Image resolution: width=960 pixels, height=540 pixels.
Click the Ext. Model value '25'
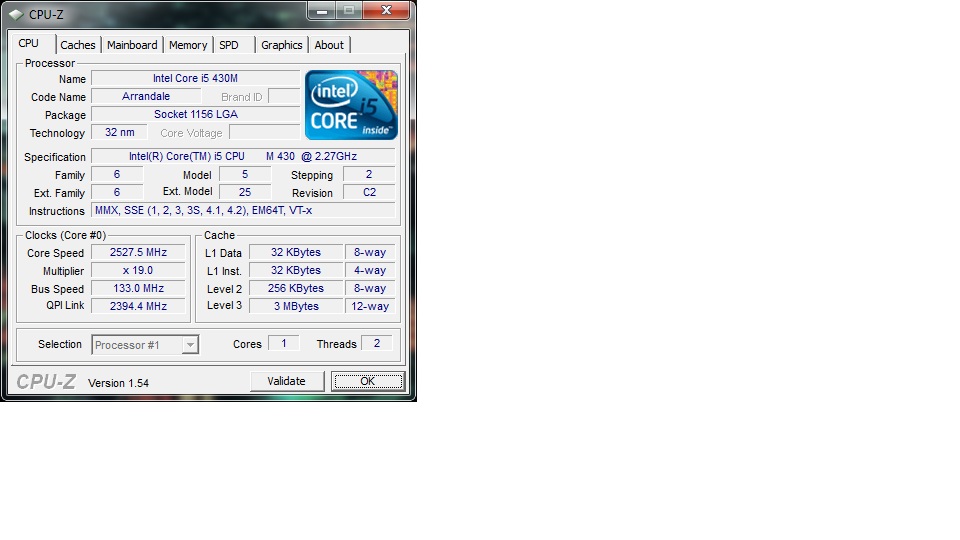[245, 192]
